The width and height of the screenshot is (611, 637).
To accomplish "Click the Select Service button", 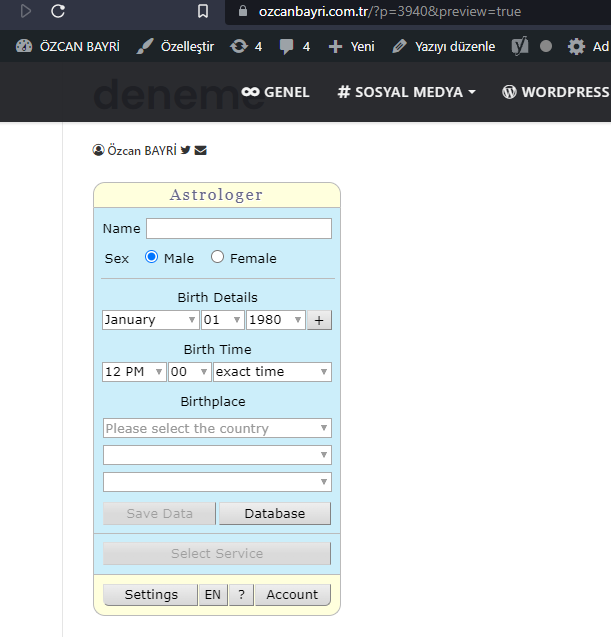I will click(x=217, y=553).
